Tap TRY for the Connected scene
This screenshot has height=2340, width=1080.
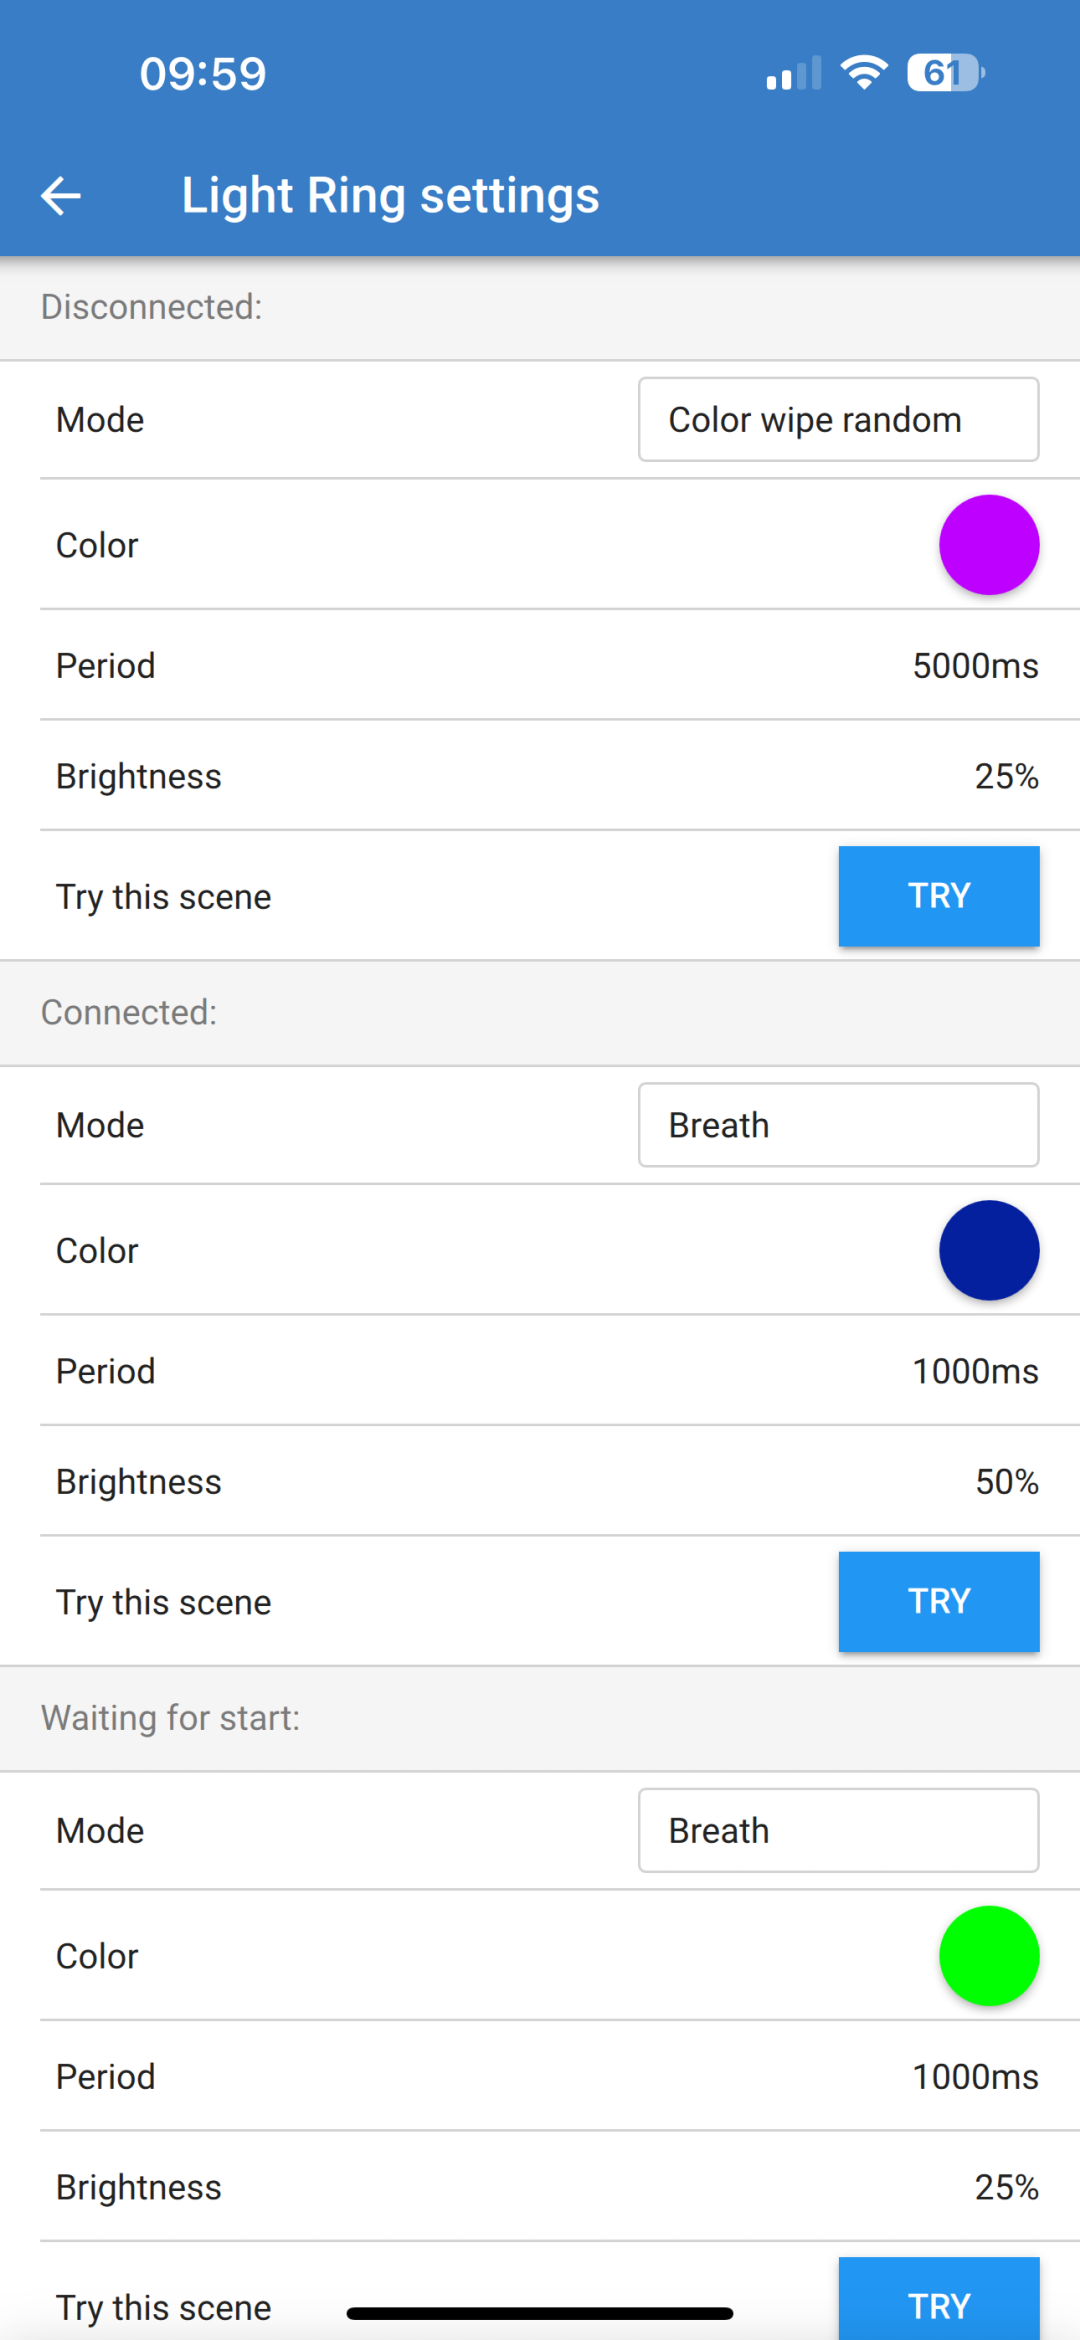point(938,1601)
